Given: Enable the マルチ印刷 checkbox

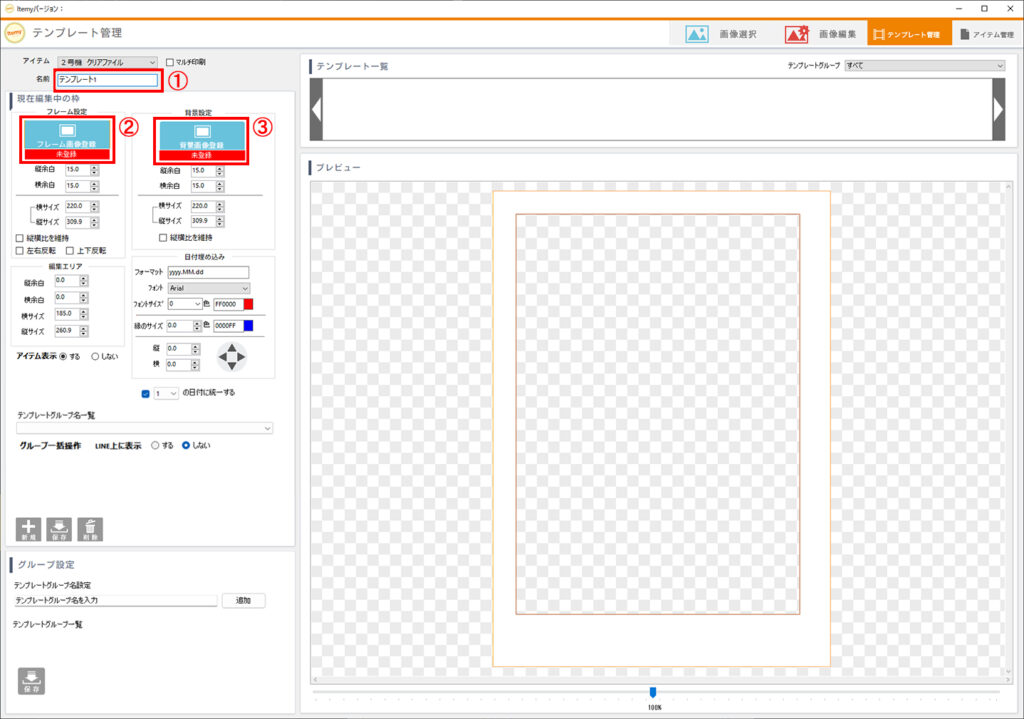Looking at the screenshot, I should click(169, 62).
